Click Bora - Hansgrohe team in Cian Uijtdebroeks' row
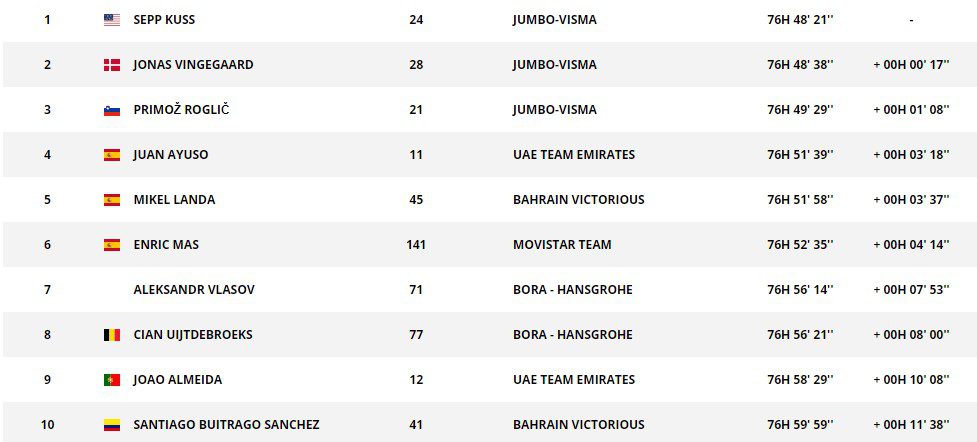Viewport: 977px width, 442px height. [573, 335]
